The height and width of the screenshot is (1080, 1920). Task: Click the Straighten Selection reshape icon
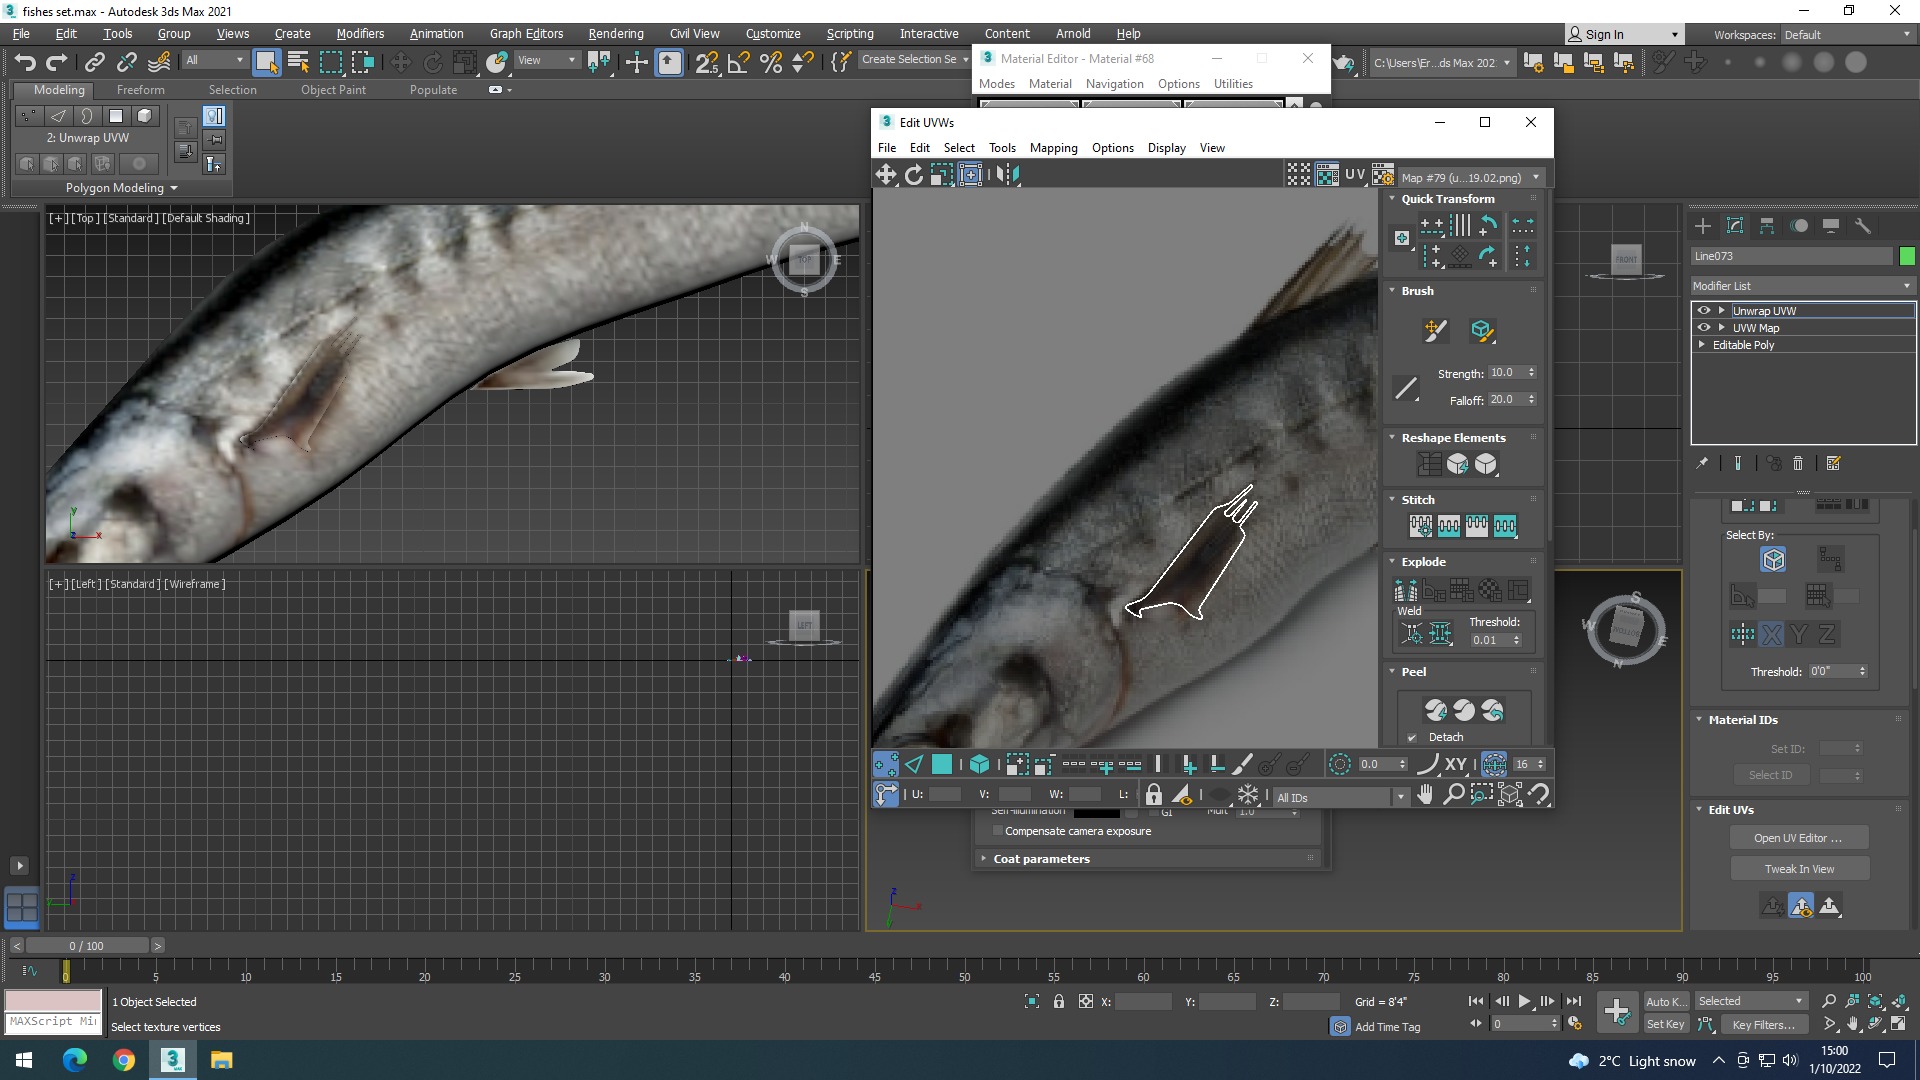point(1430,464)
